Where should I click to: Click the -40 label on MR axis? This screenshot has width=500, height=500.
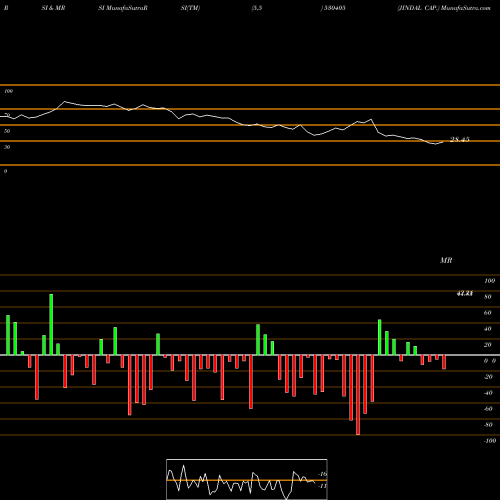488,393
